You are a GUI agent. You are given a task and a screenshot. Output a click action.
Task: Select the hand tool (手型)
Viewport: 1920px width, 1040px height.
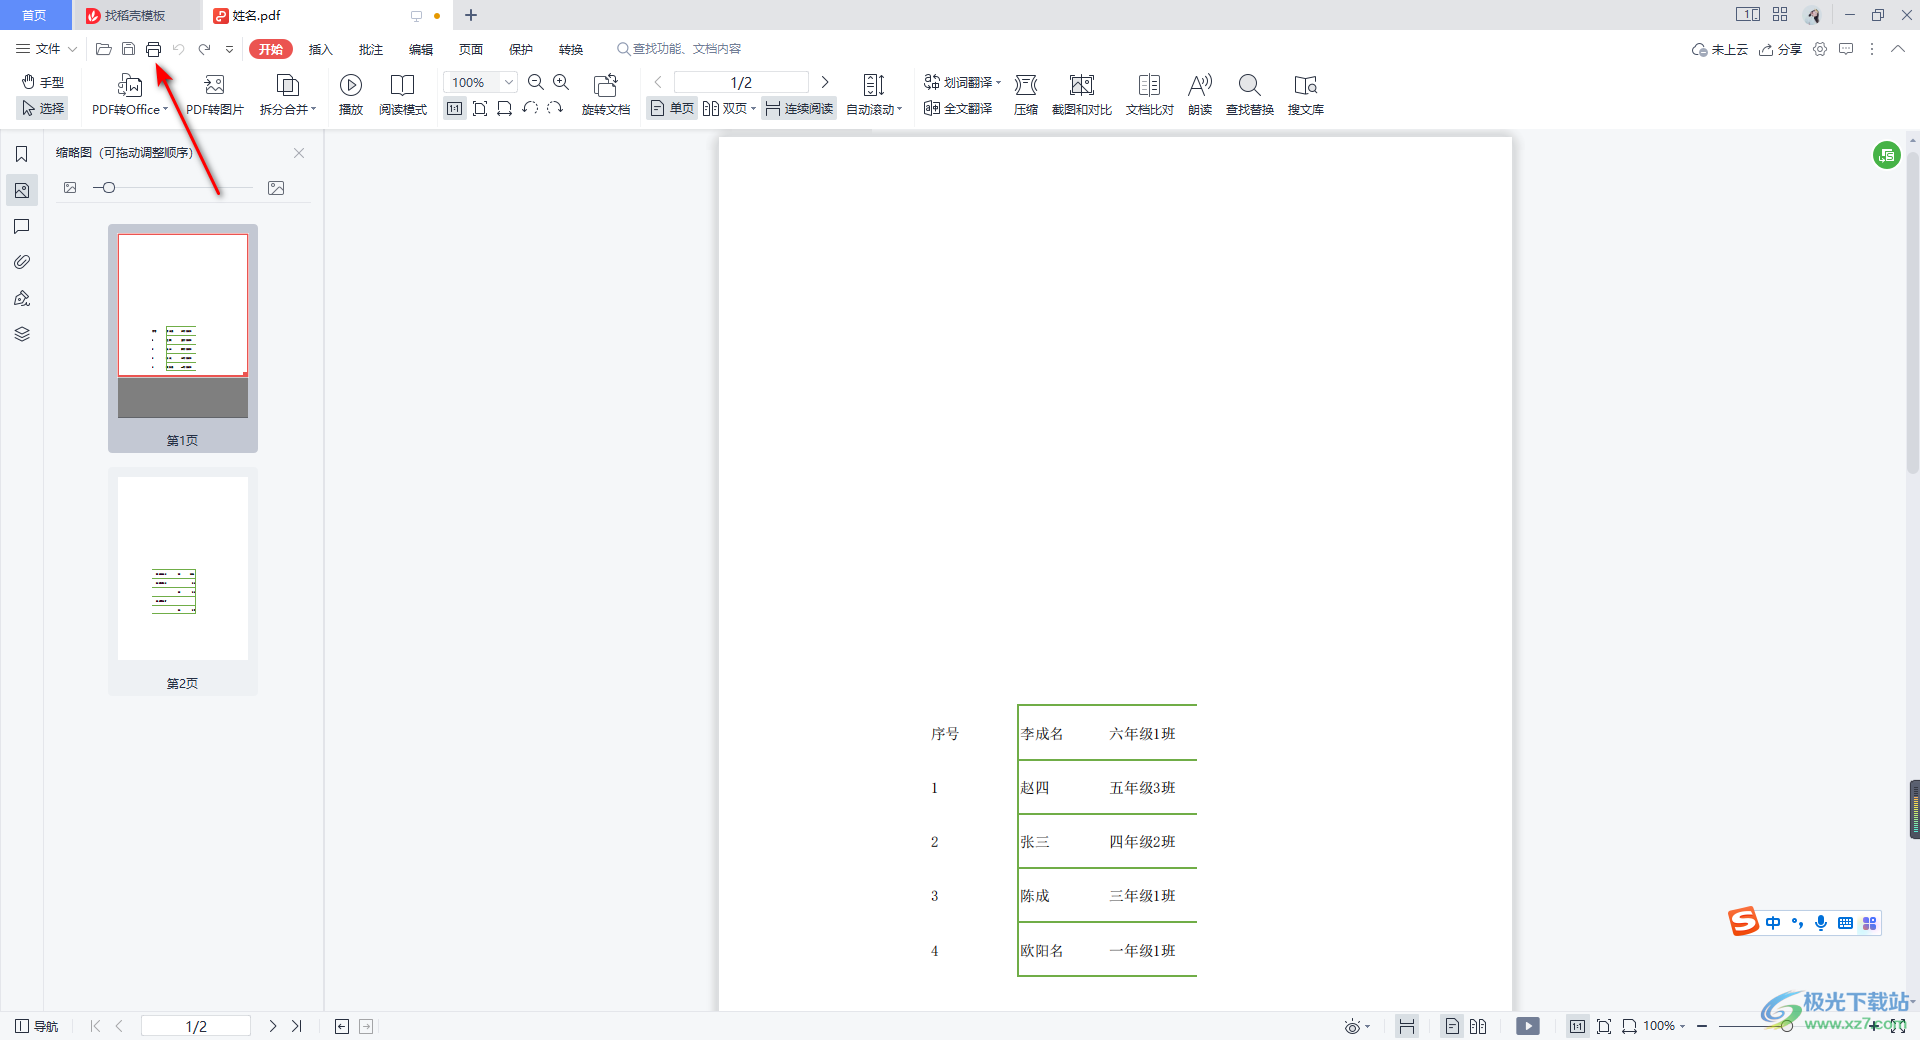tap(43, 82)
